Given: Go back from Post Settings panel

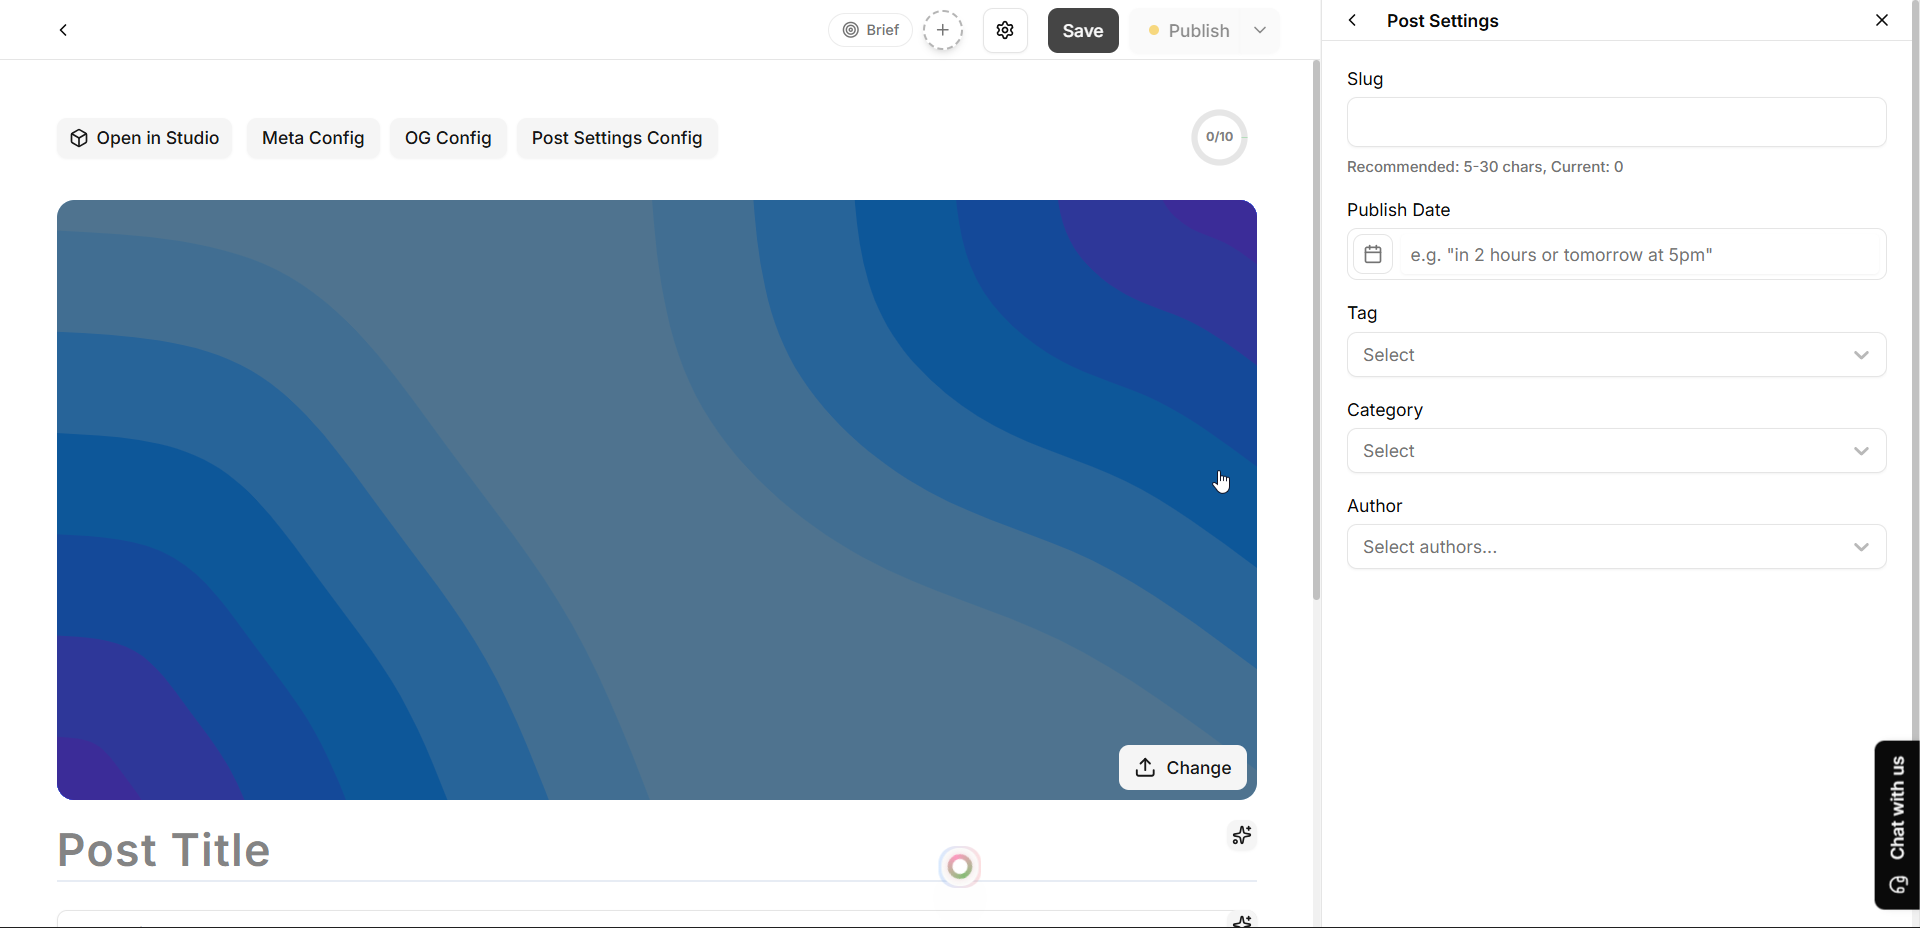Looking at the screenshot, I should tap(1352, 20).
